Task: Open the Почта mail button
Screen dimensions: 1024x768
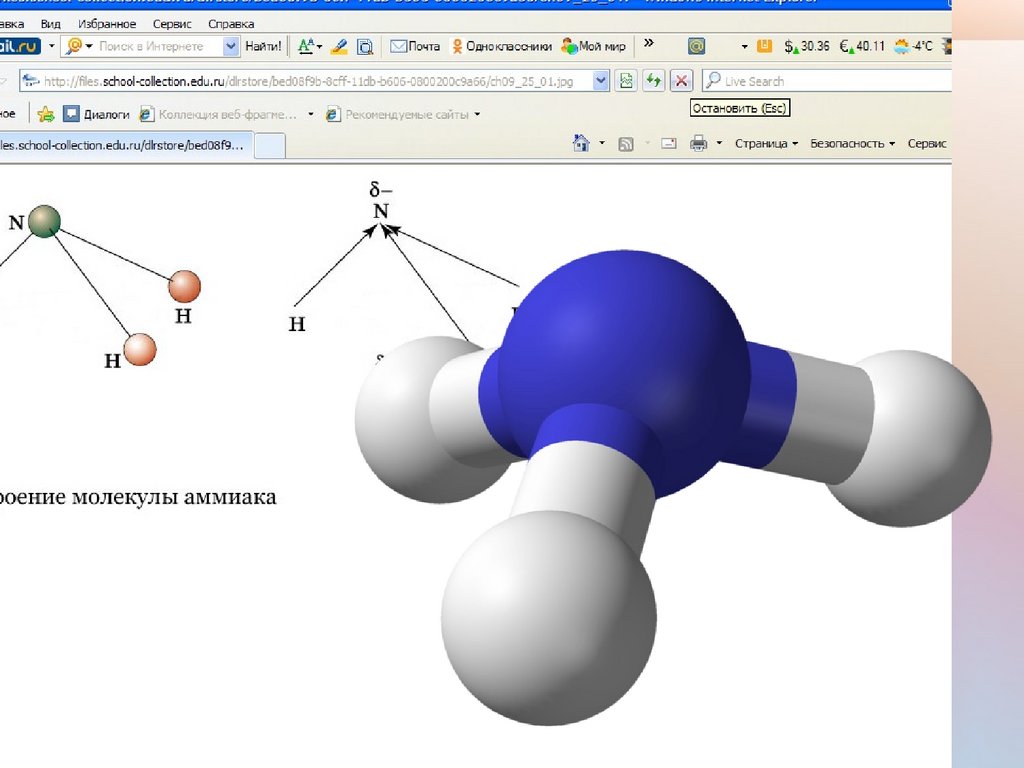Action: (x=415, y=46)
